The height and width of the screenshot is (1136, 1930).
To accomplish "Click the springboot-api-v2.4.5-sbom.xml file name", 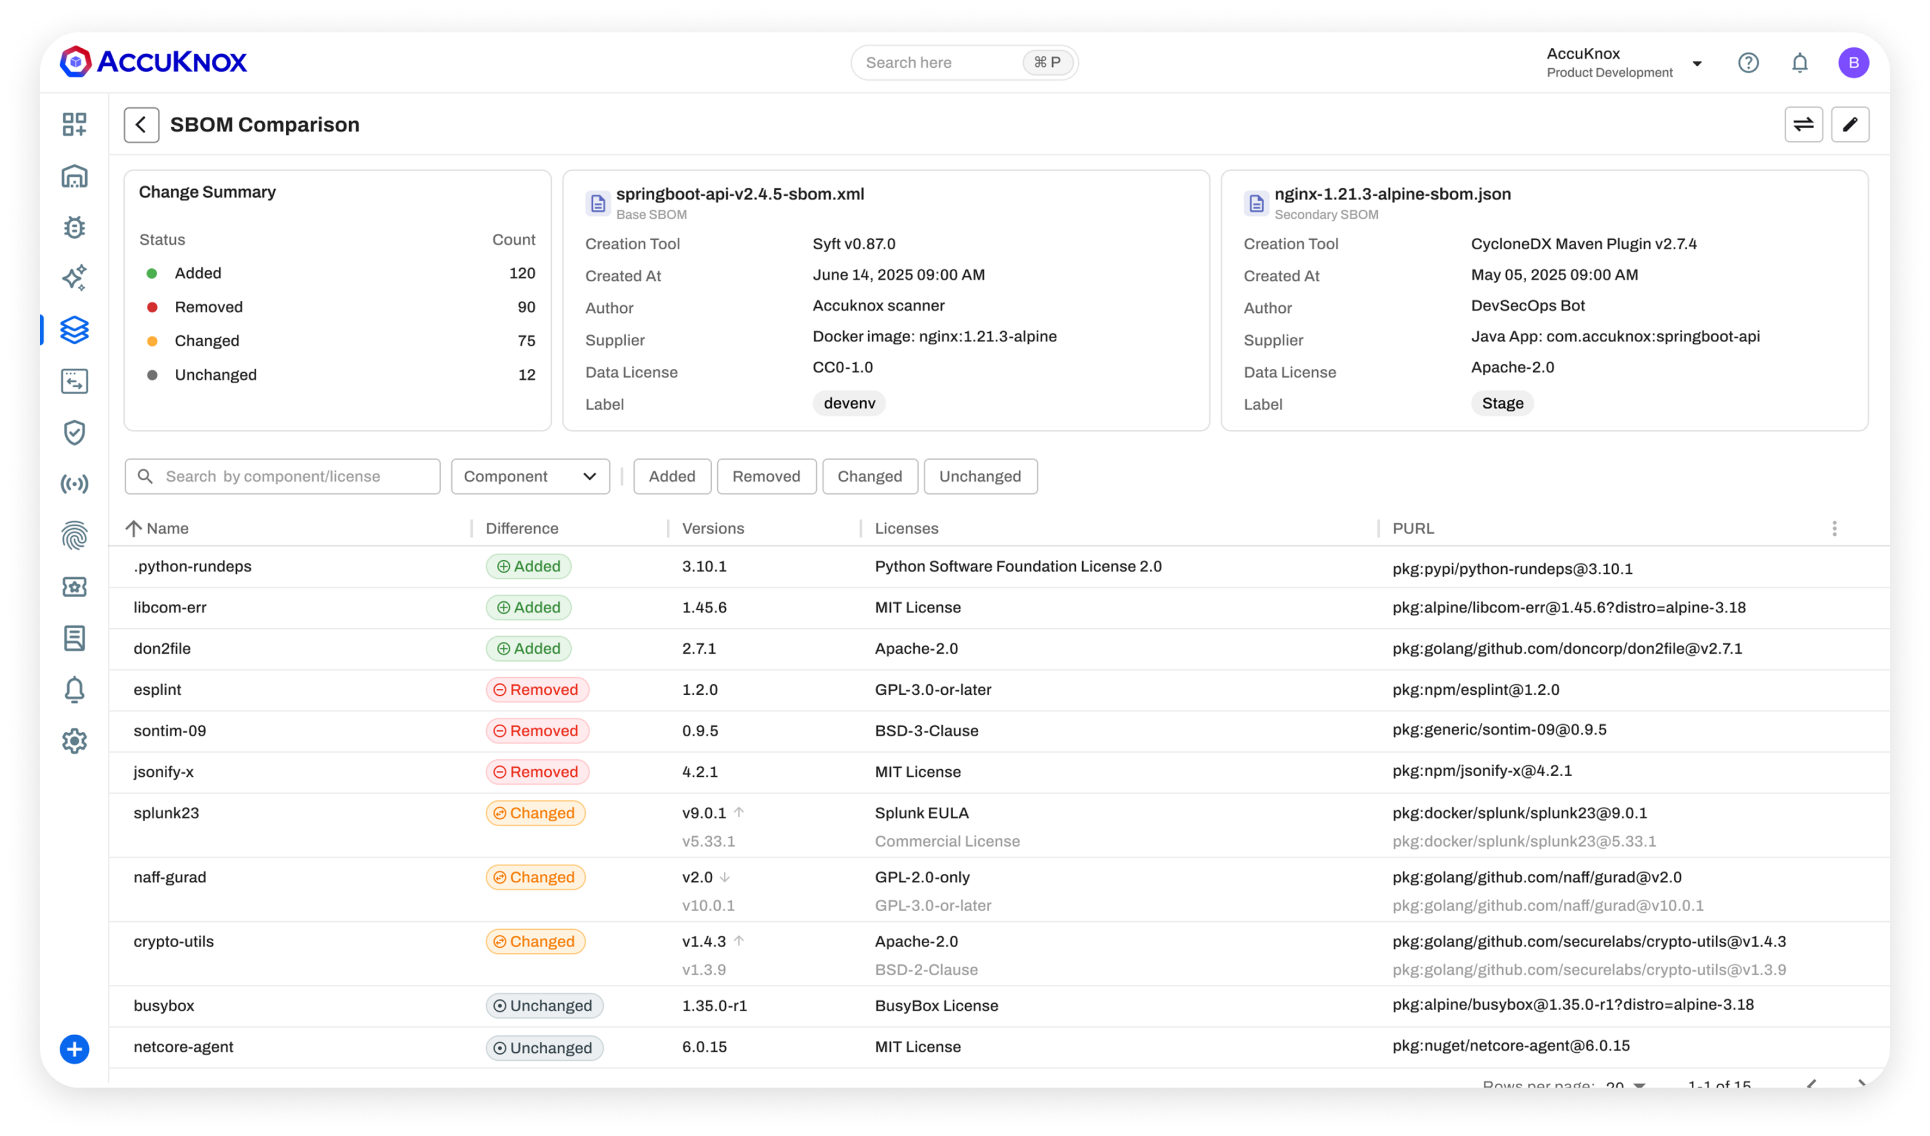I will 740,194.
